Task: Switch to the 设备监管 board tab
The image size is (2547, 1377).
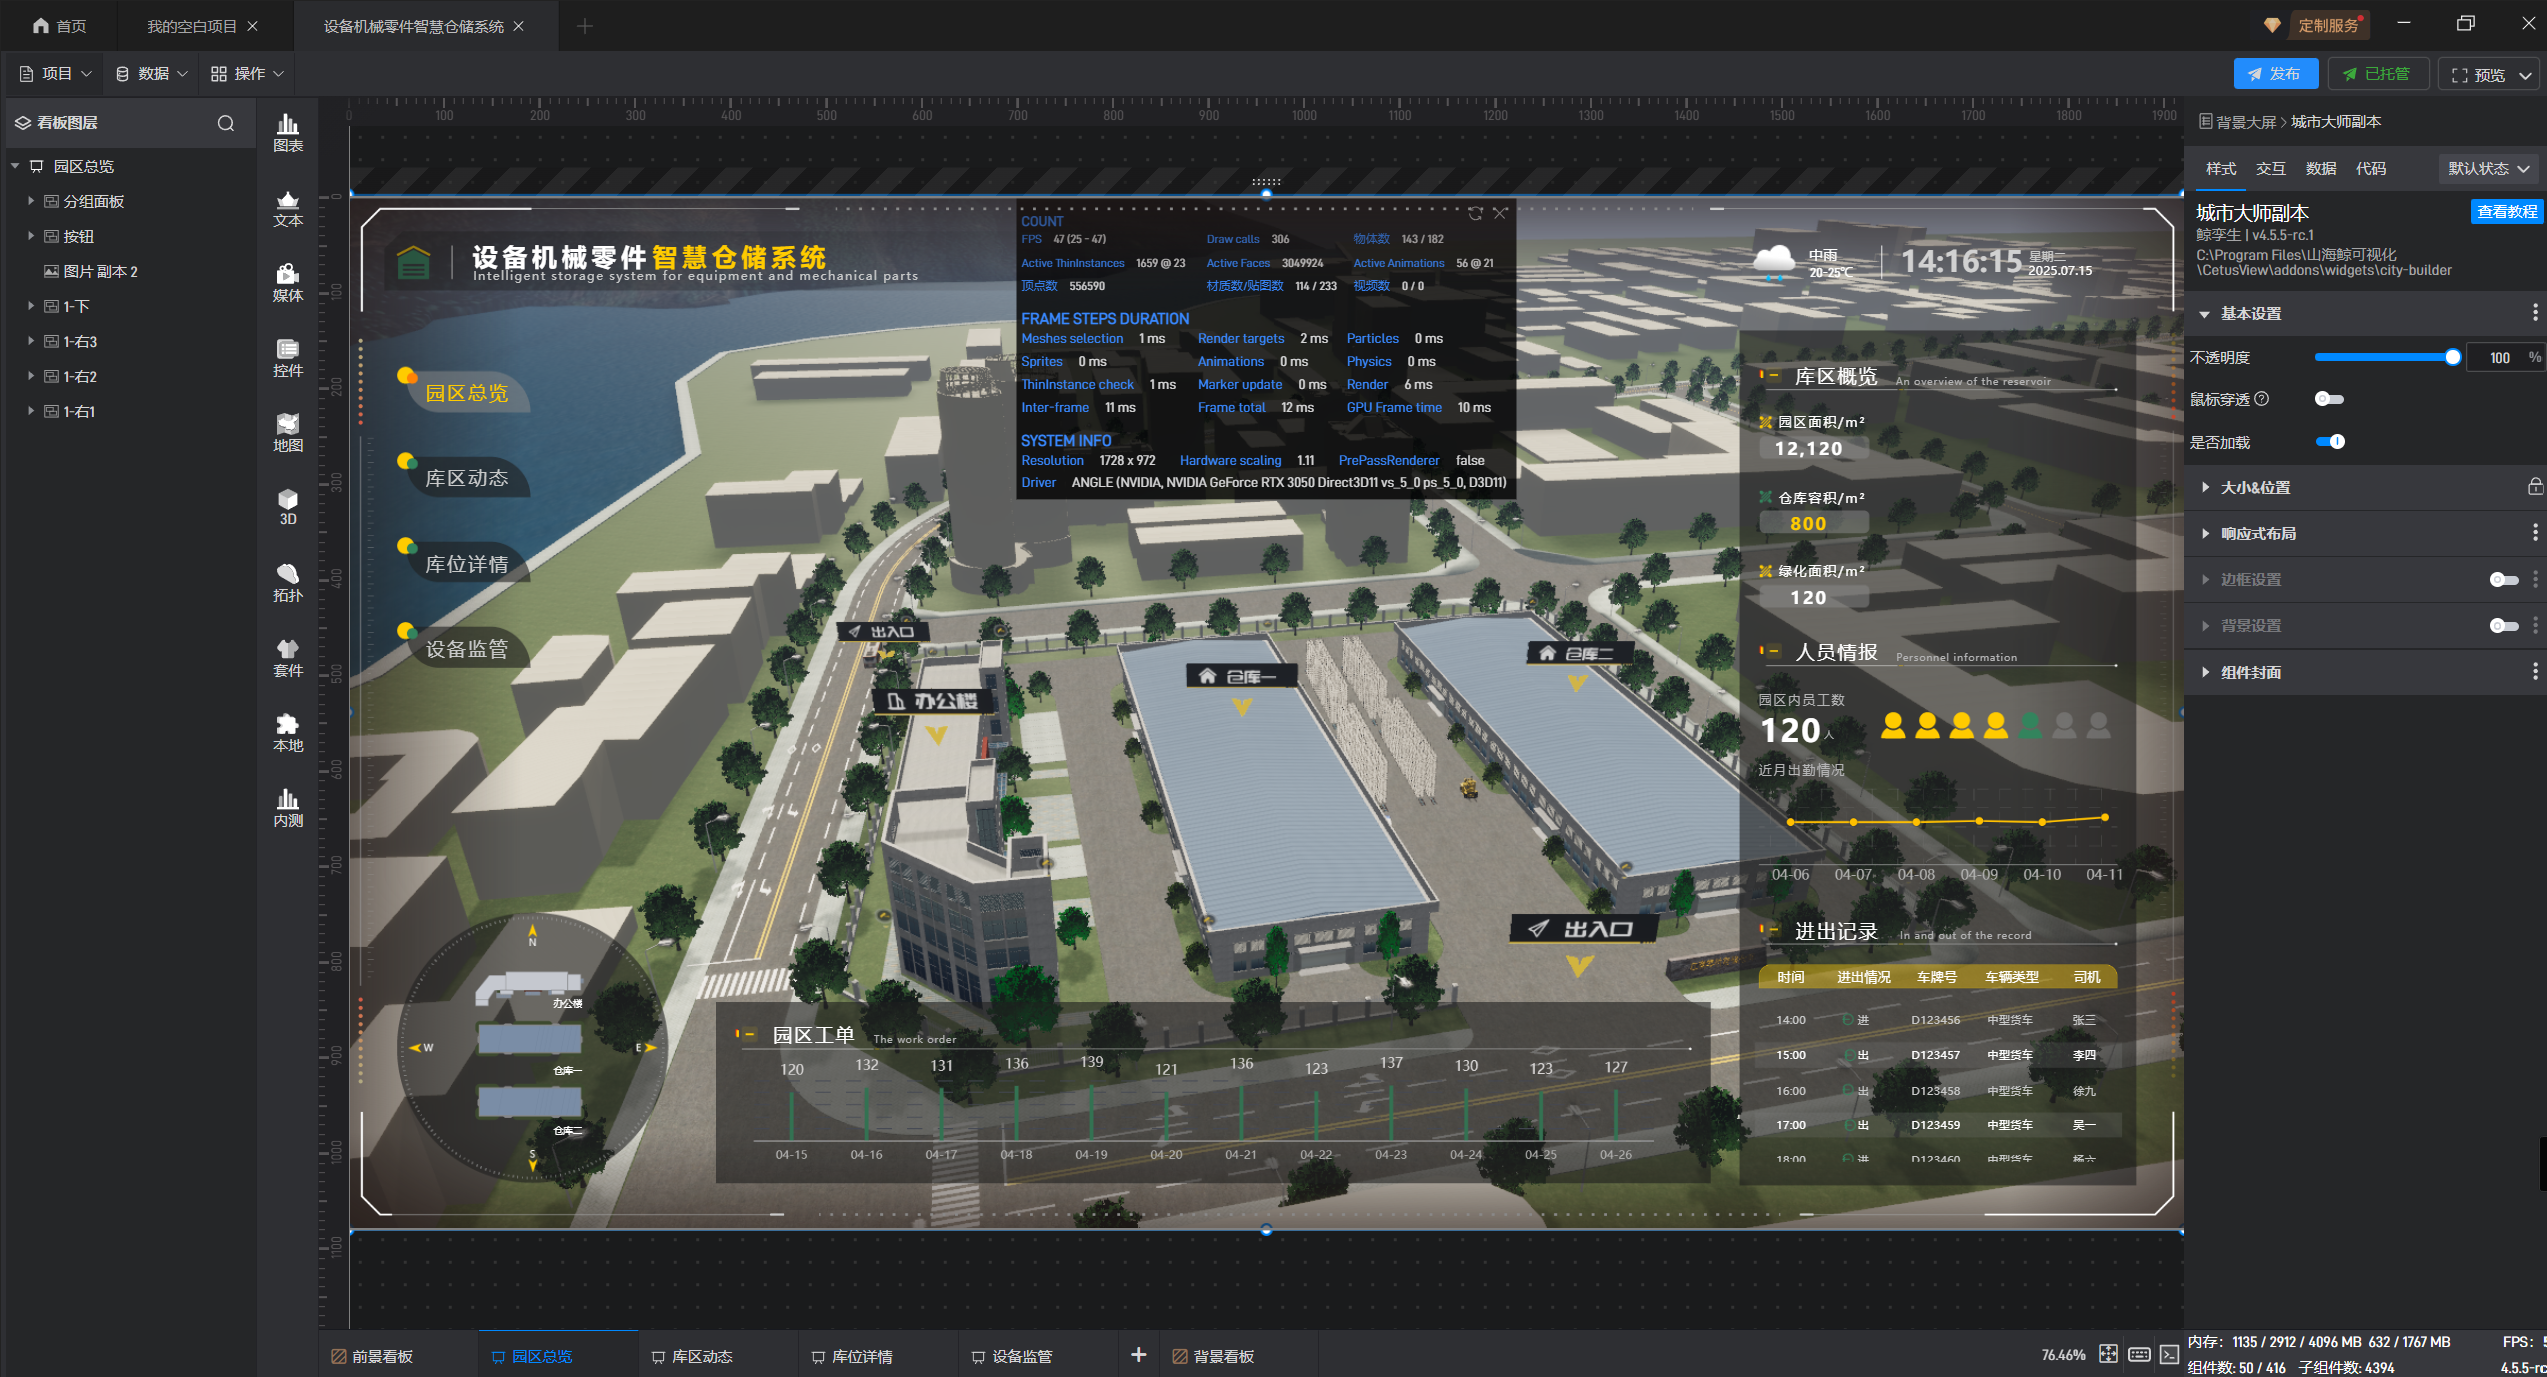Action: [x=1013, y=1356]
